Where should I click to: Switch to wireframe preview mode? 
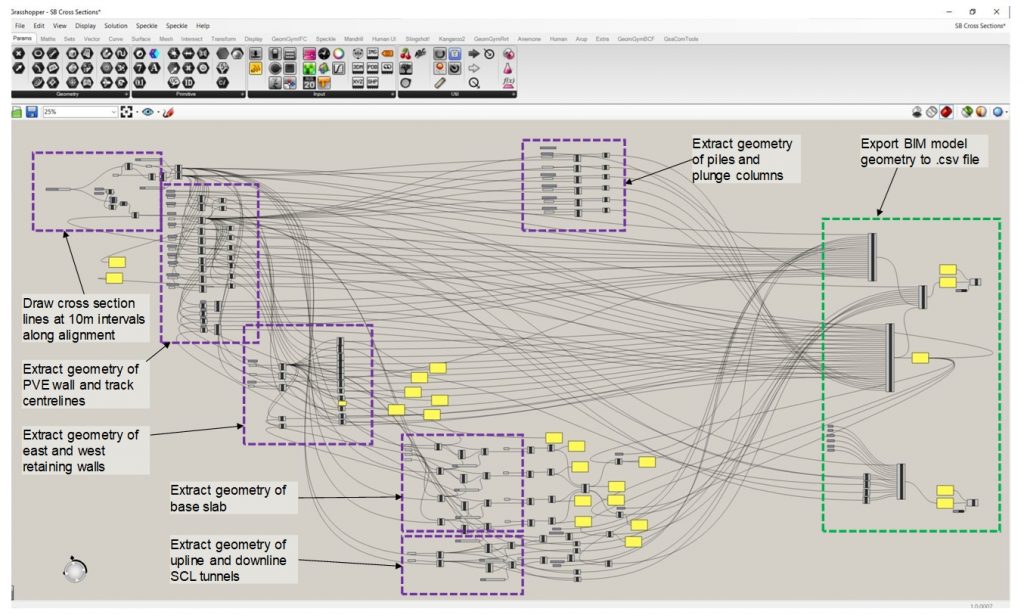[931, 112]
